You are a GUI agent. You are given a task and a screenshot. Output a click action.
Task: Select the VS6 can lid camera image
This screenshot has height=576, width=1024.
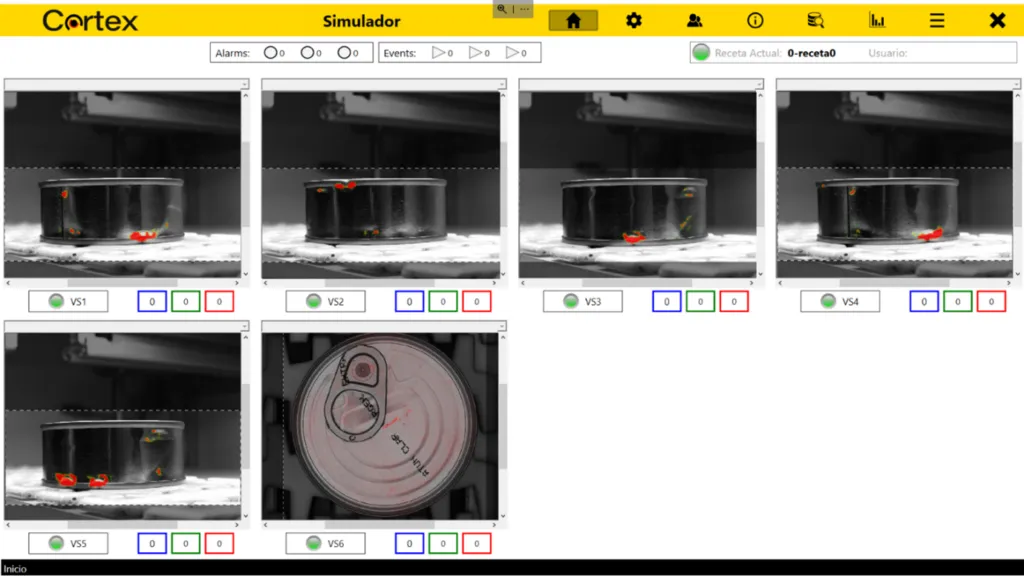[x=380, y=425]
